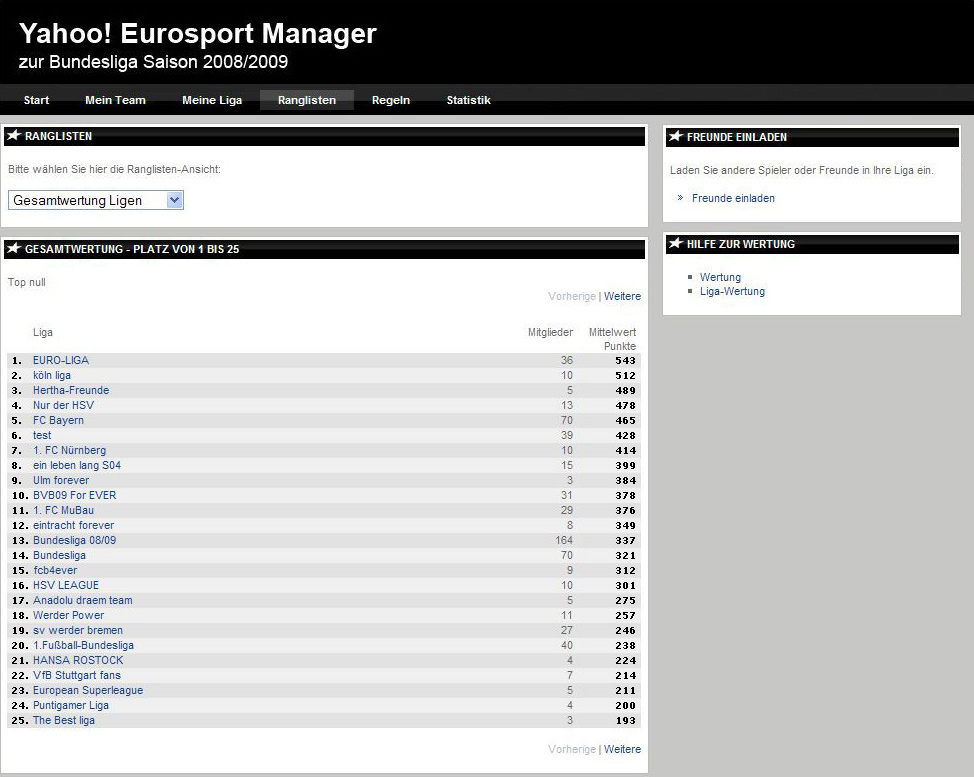Open the Liga-Wertung help link
This screenshot has height=777, width=974.
[x=732, y=291]
